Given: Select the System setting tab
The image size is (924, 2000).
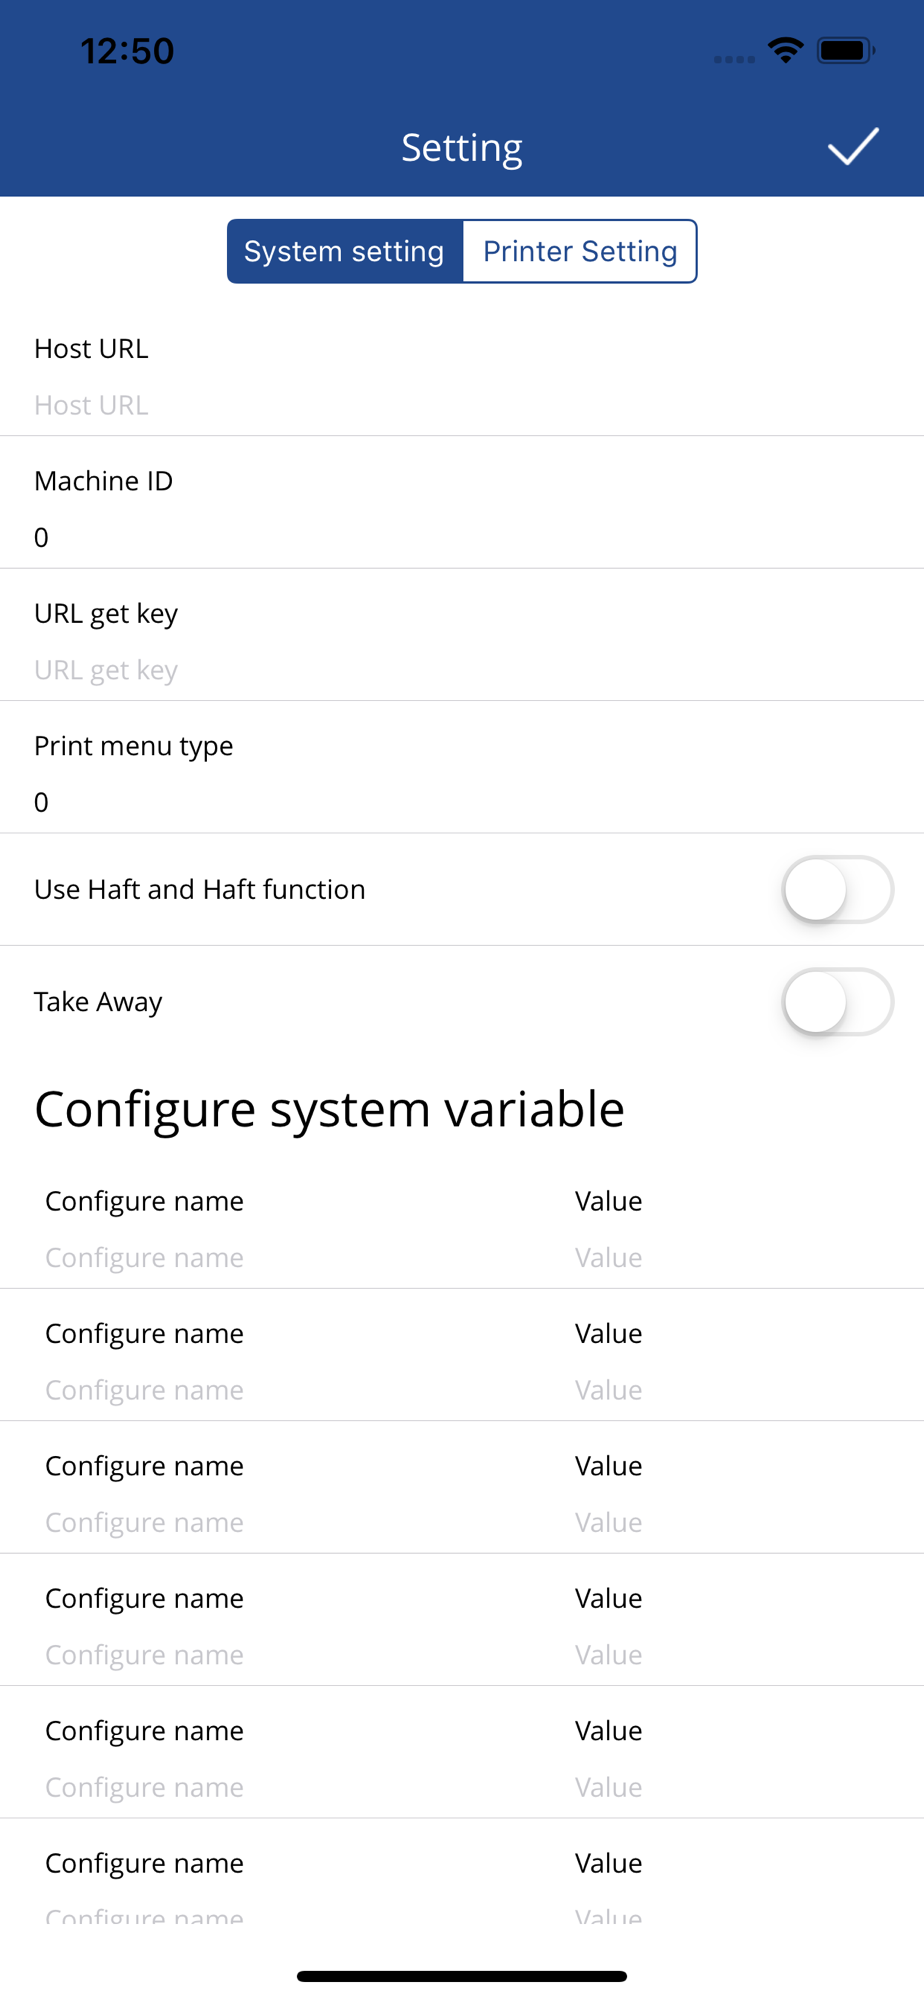Looking at the screenshot, I should 344,251.
